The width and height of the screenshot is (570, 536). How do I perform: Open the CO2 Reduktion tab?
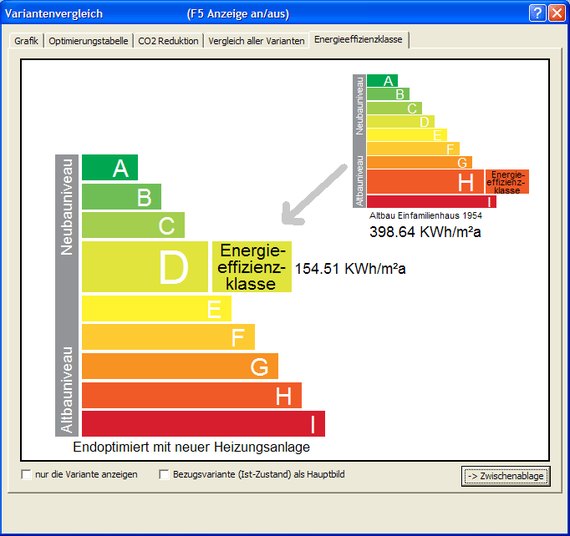pos(168,41)
